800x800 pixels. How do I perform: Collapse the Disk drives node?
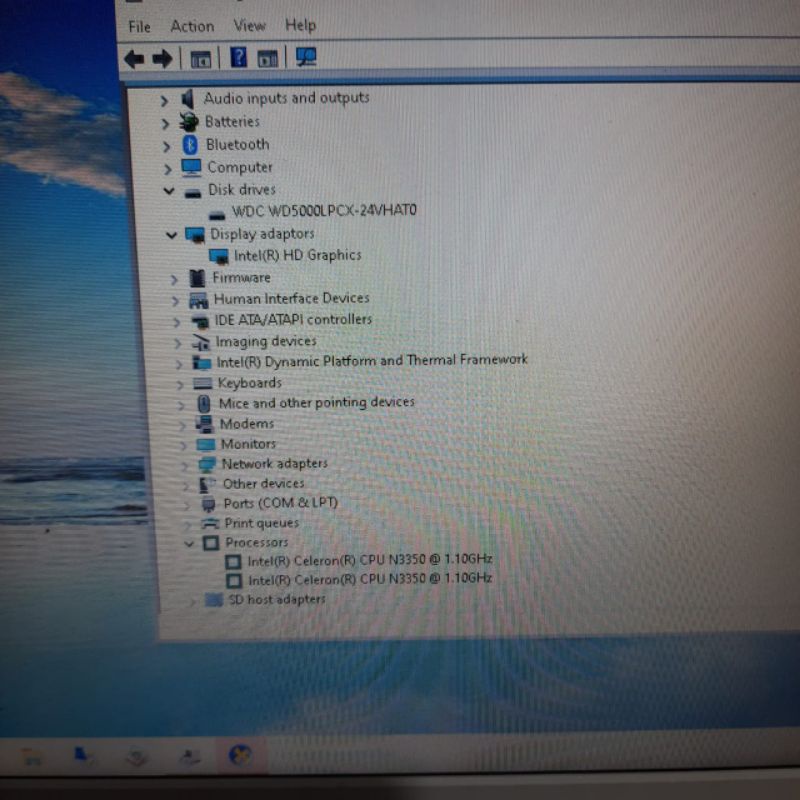tap(169, 191)
